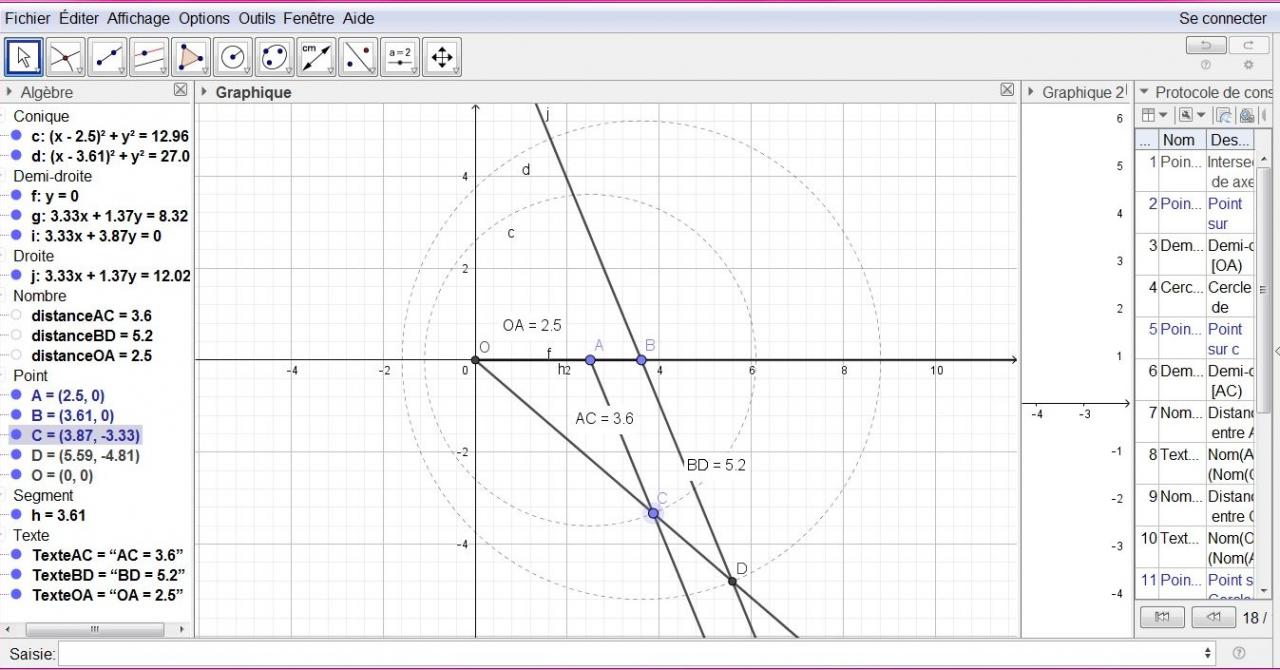Show the distanceBD number object
Viewport: 1280px width, 670px height.
(16, 335)
